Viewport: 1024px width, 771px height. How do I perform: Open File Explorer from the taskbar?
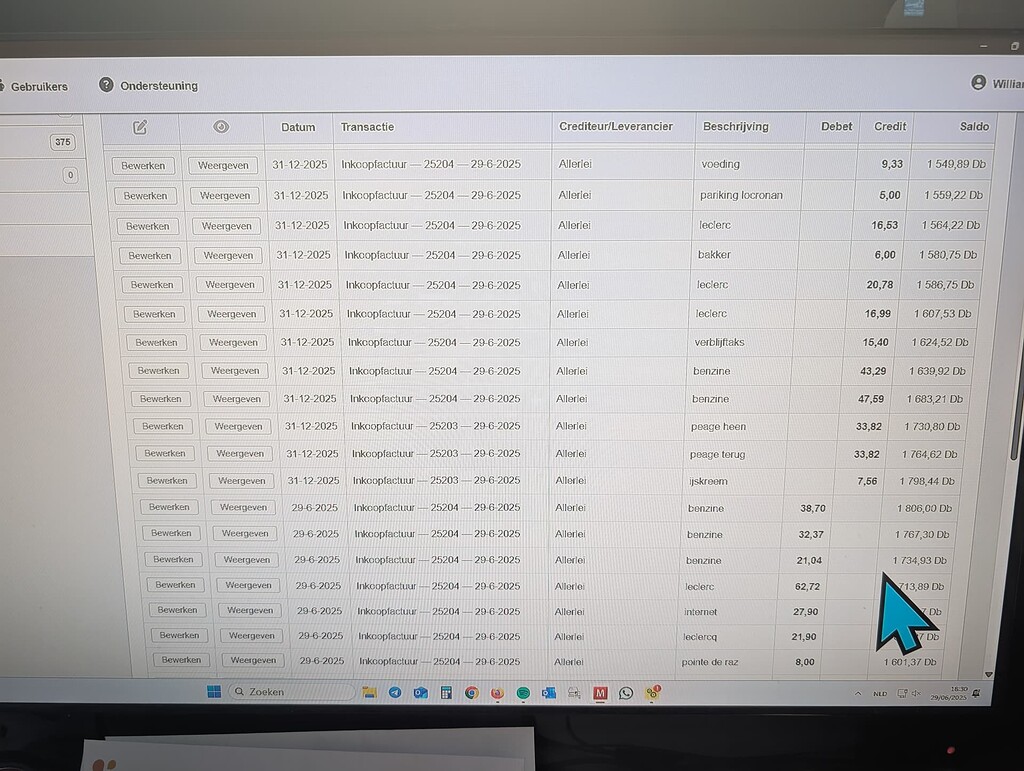[369, 691]
